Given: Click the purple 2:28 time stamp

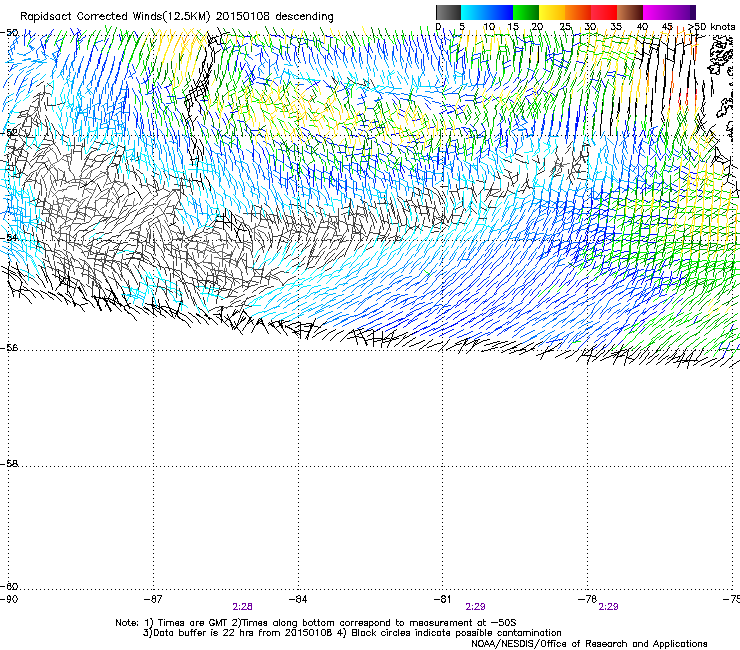Looking at the screenshot, I should tap(242, 607).
